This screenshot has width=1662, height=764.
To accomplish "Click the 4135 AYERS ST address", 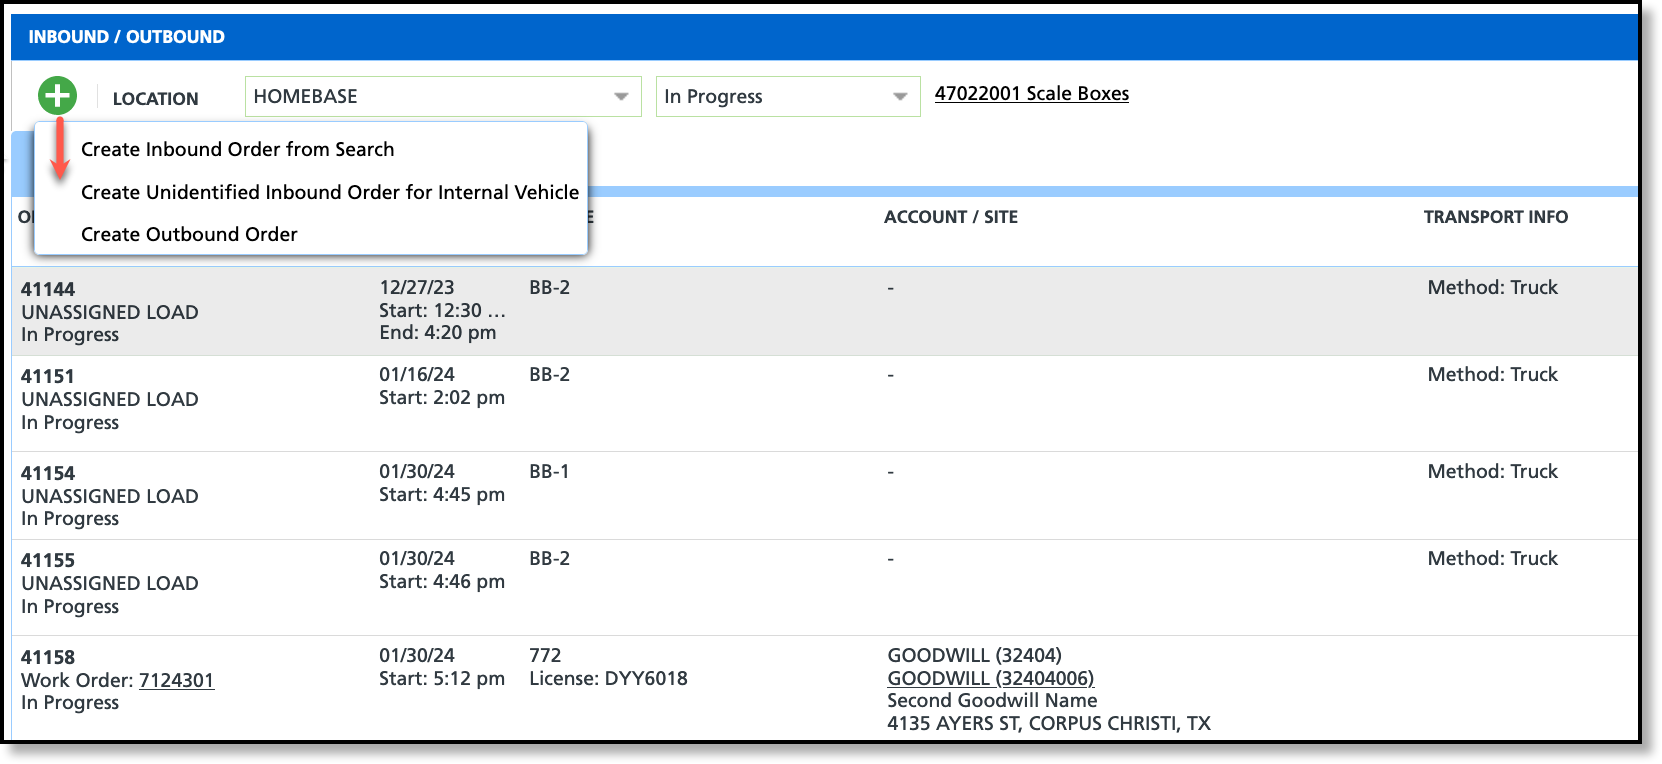I will [x=1049, y=723].
